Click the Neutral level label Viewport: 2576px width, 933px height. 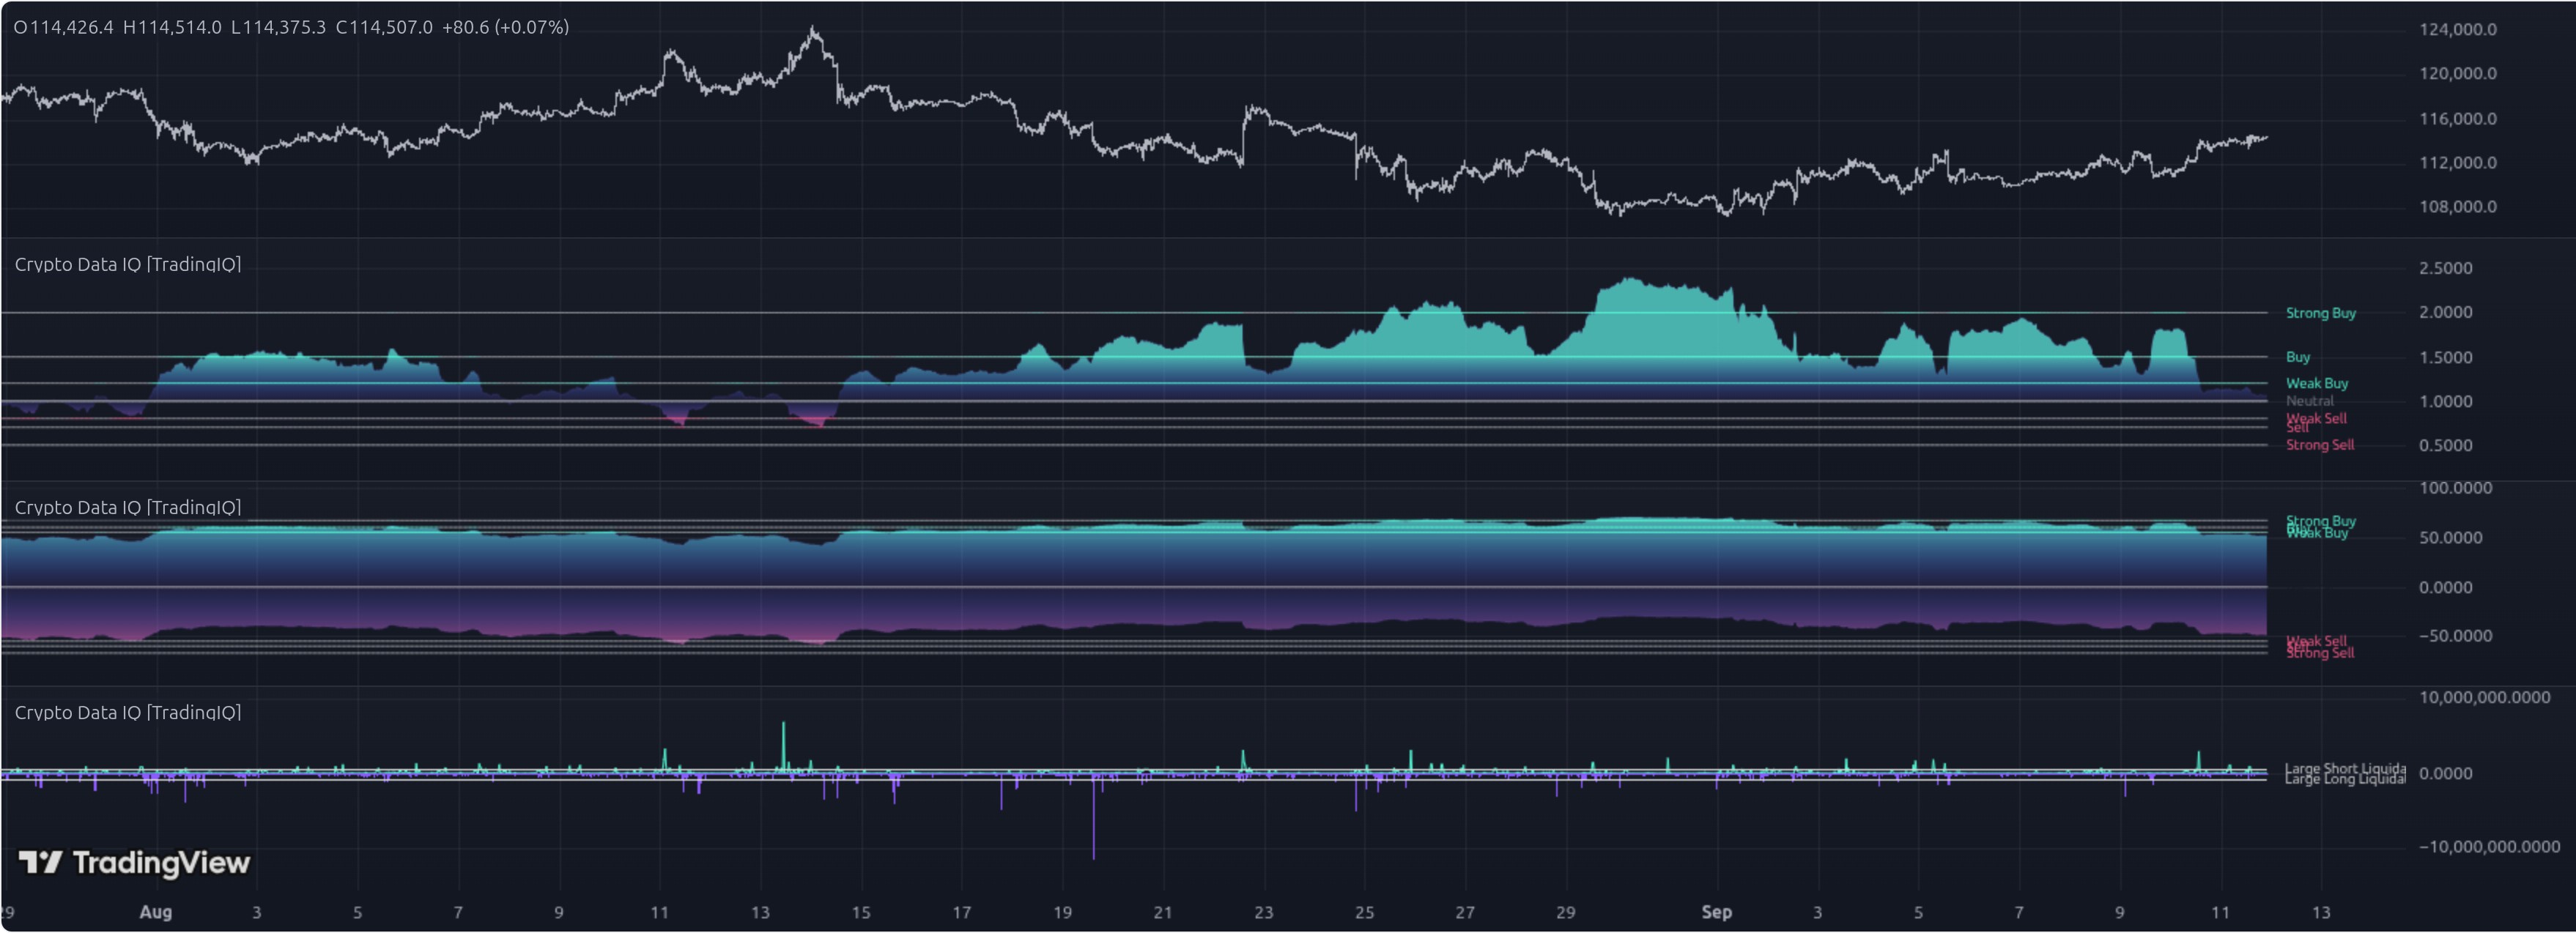point(2309,401)
